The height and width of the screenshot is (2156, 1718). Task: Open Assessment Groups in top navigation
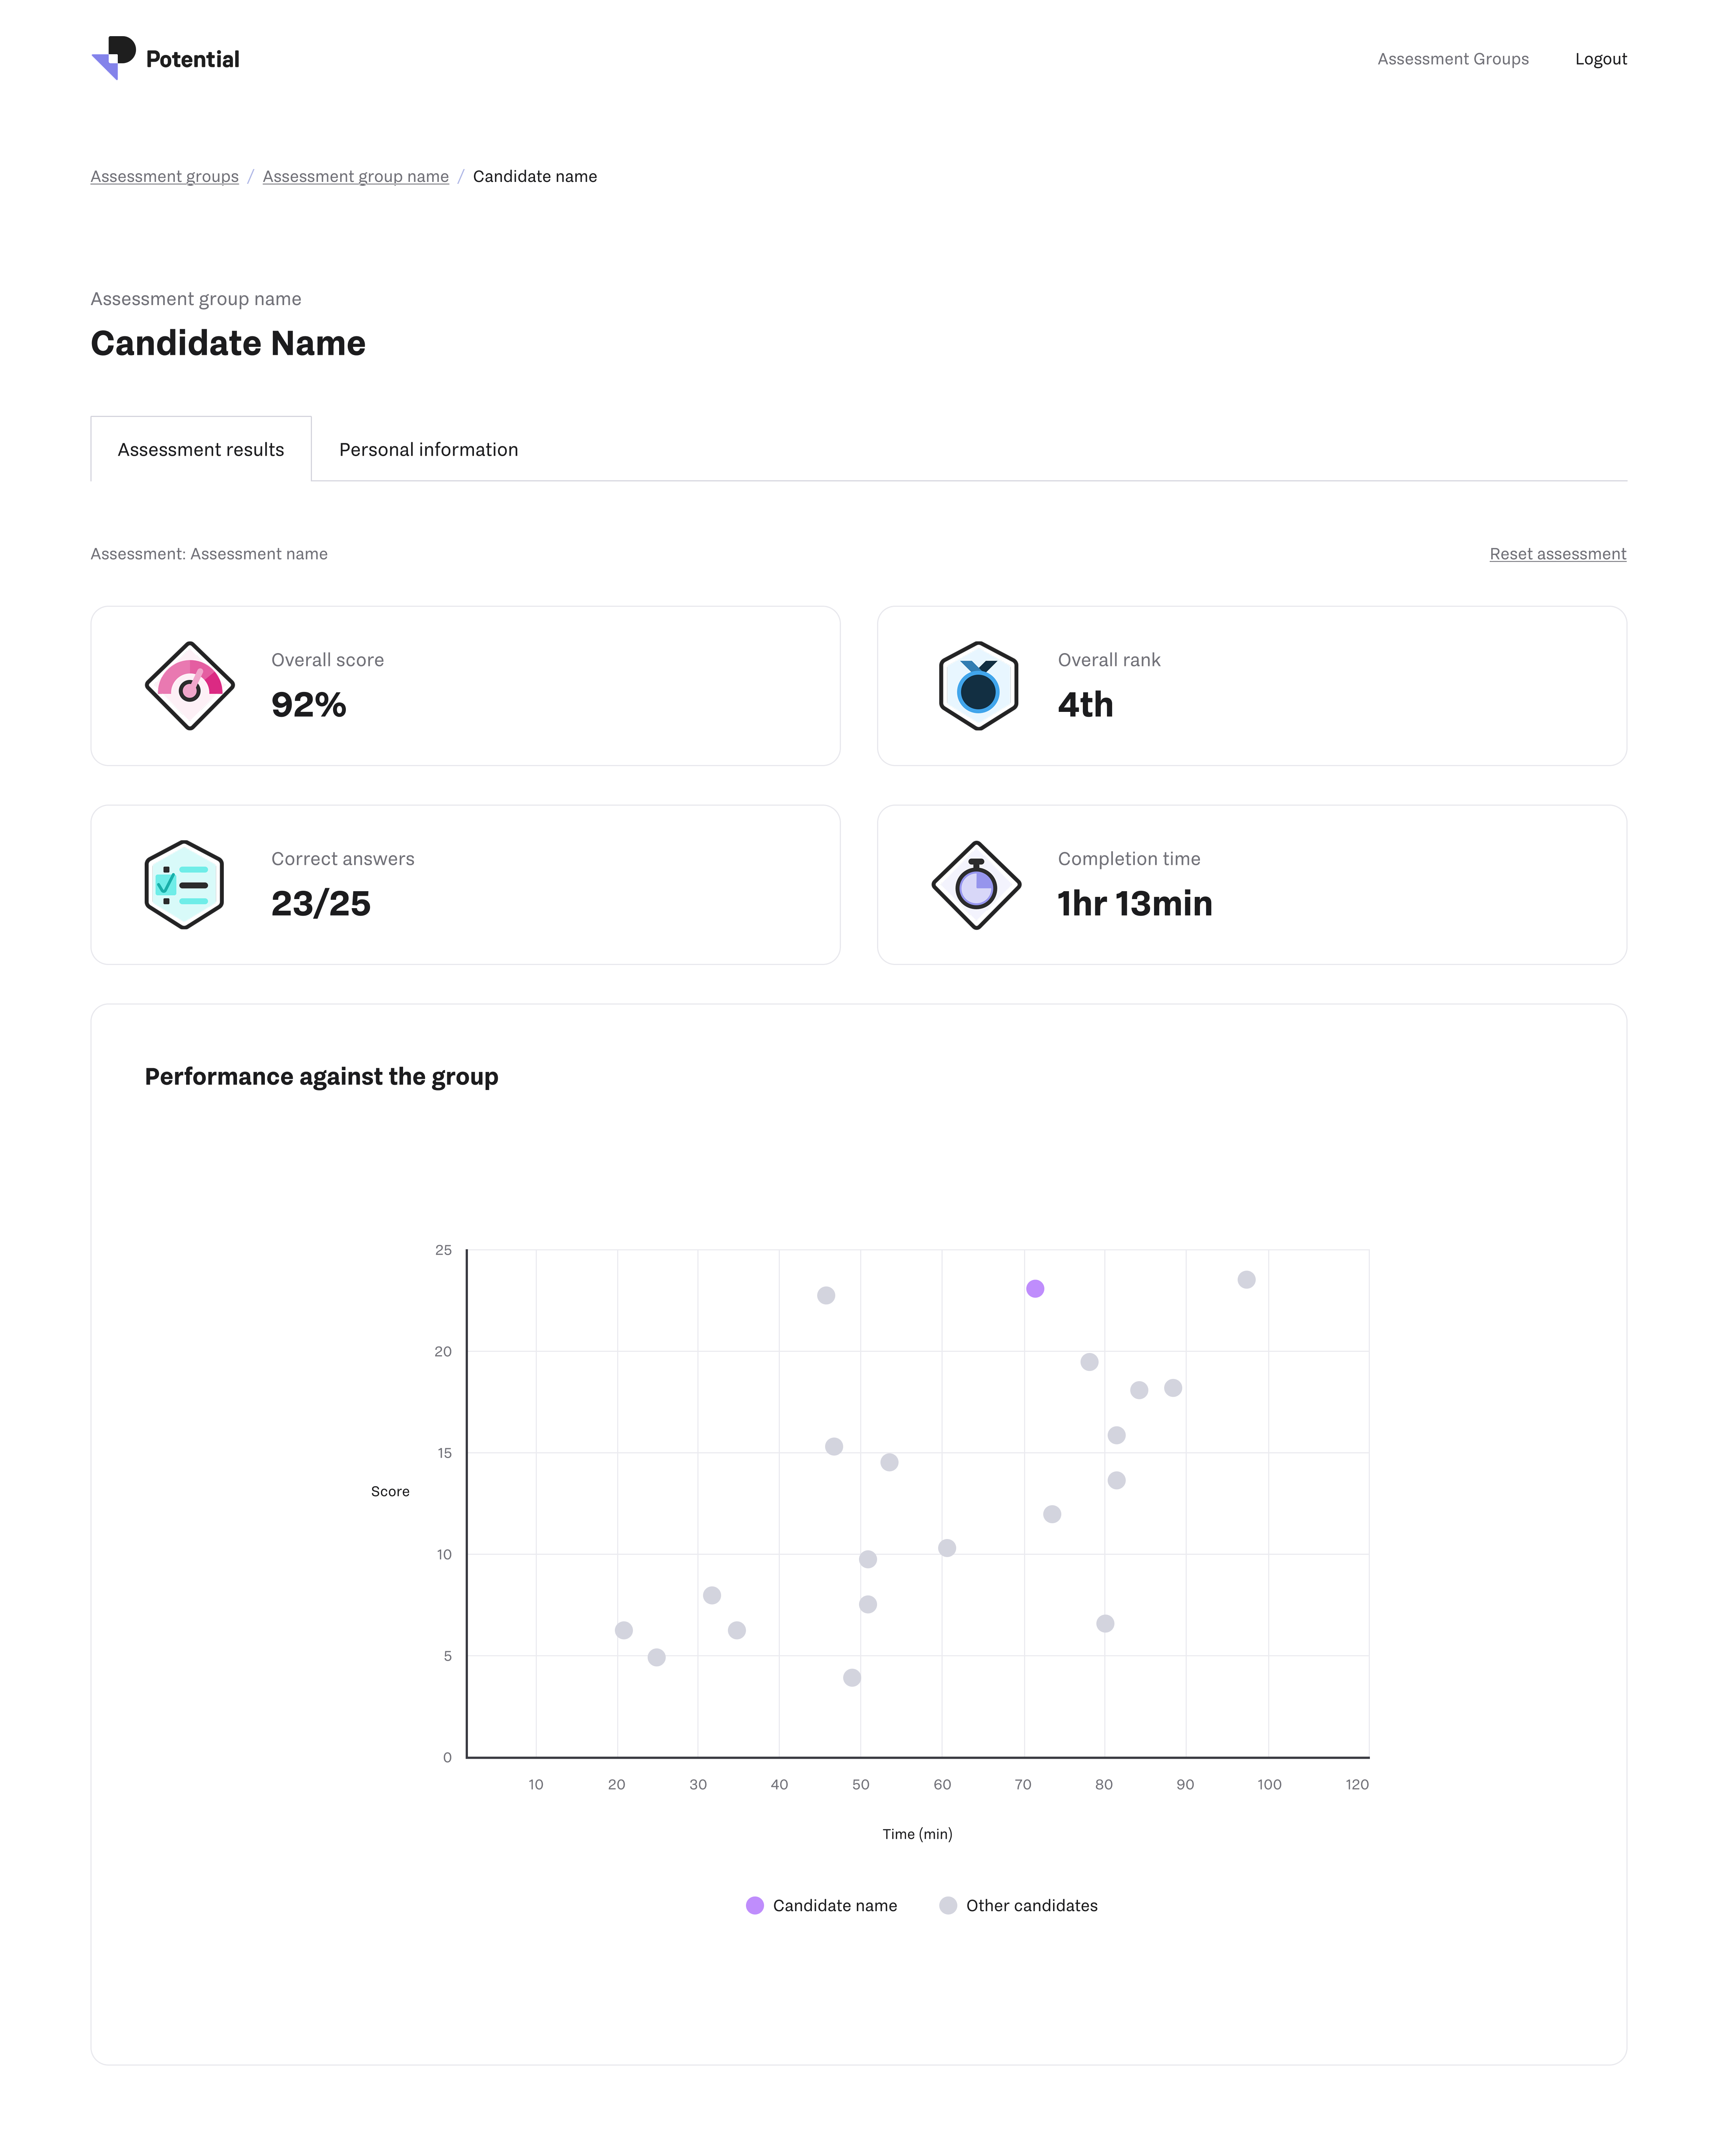[x=1452, y=59]
